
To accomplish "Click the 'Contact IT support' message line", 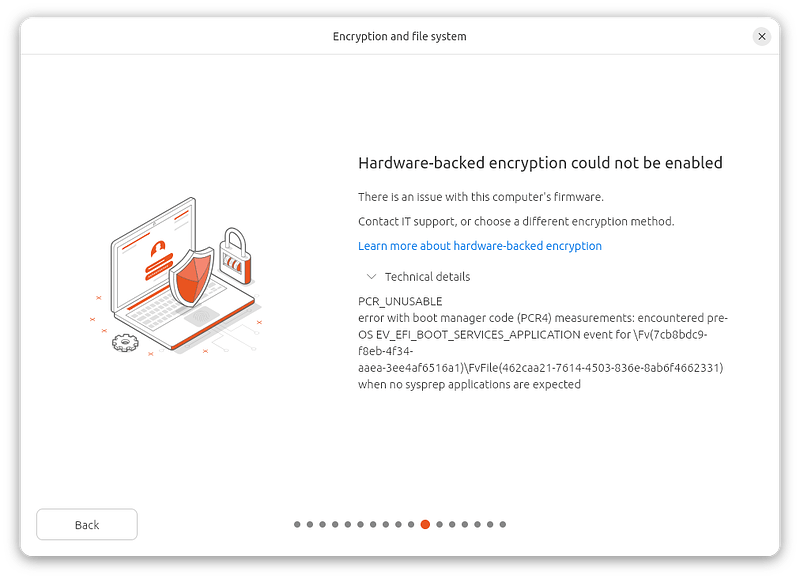I will pos(516,221).
